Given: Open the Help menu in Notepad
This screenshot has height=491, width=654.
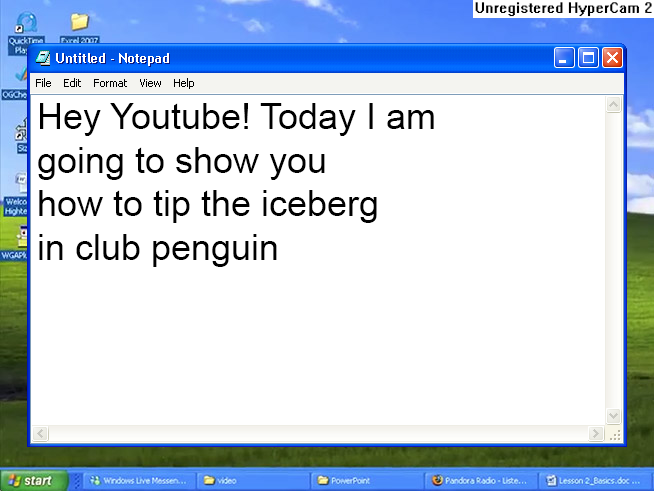Looking at the screenshot, I should (184, 83).
